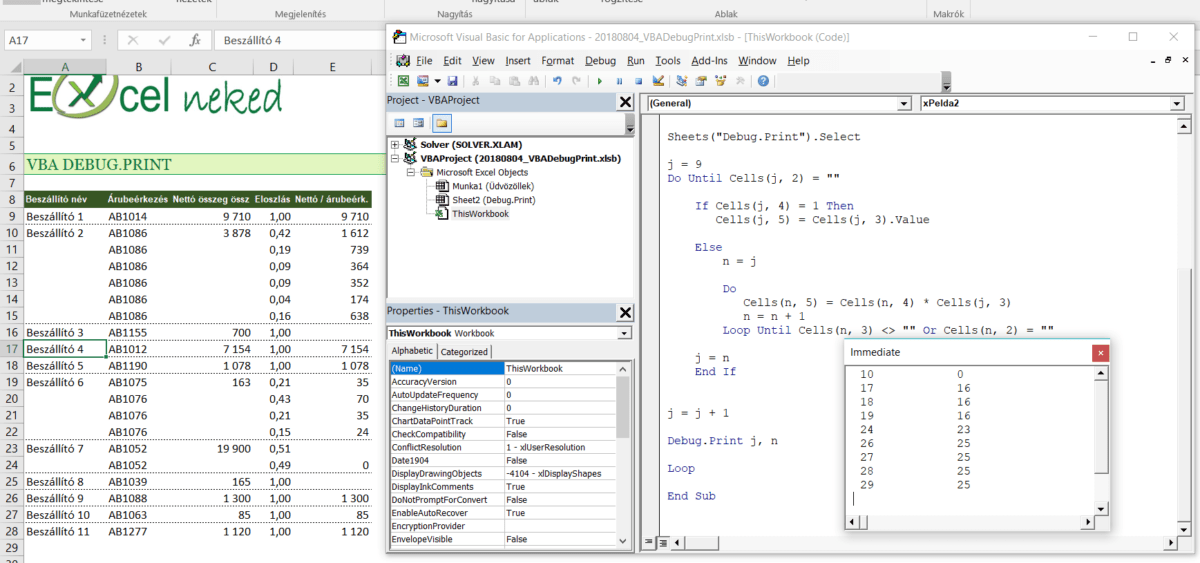The height and width of the screenshot is (563, 1200).
Task: Click the View Microsoft Excel icon
Action: pos(403,81)
